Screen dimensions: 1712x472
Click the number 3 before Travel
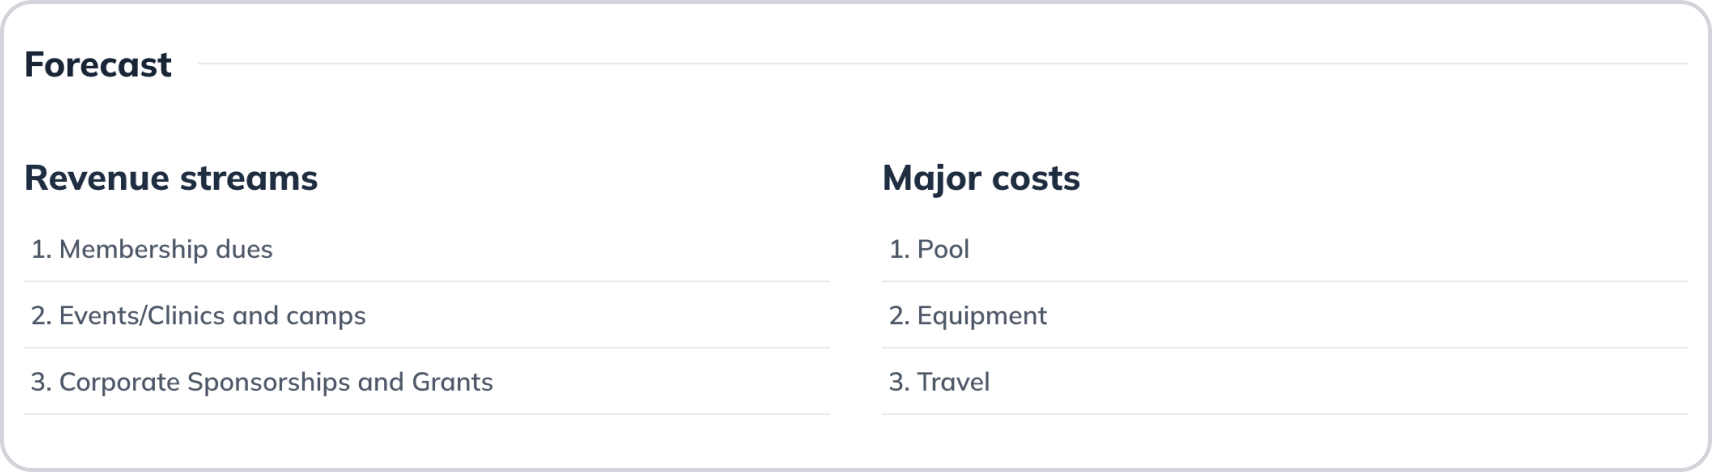click(897, 382)
